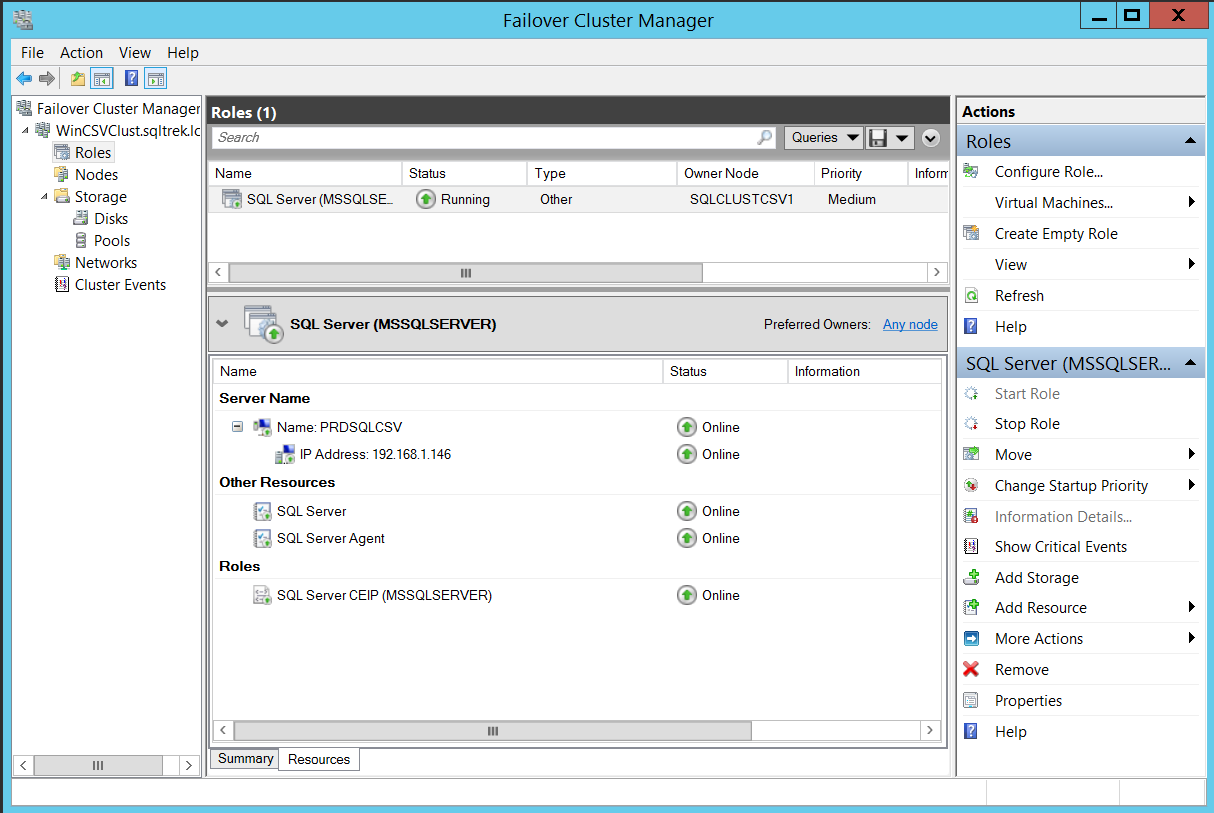Click the Stop Role icon
The height and width of the screenshot is (813, 1214).
tap(971, 424)
